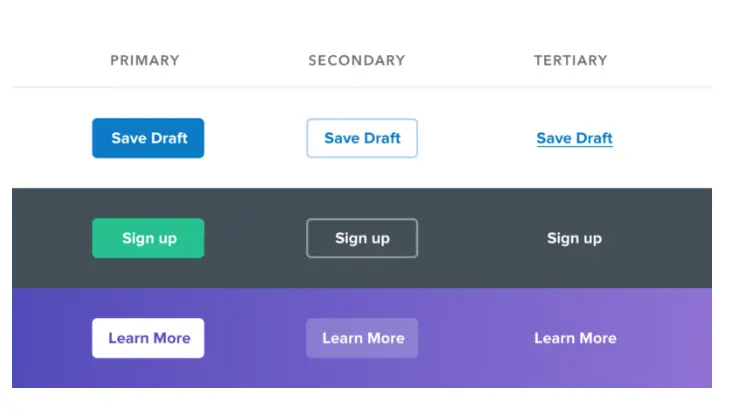Select the TERTIARY column header
This screenshot has height=415, width=744.
click(571, 60)
